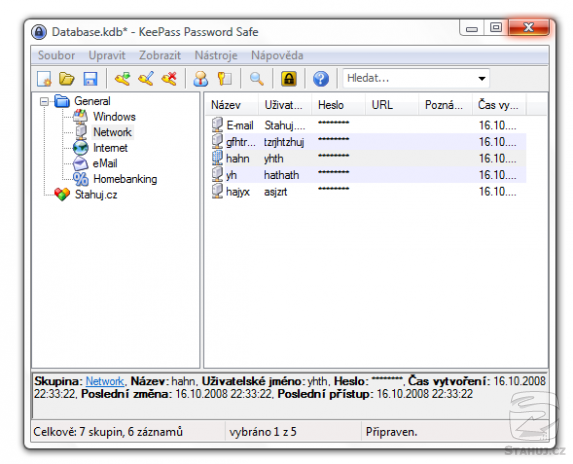Screen dimensions: 573x464
Task: Click the hahn entry's icon
Action: coord(217,158)
